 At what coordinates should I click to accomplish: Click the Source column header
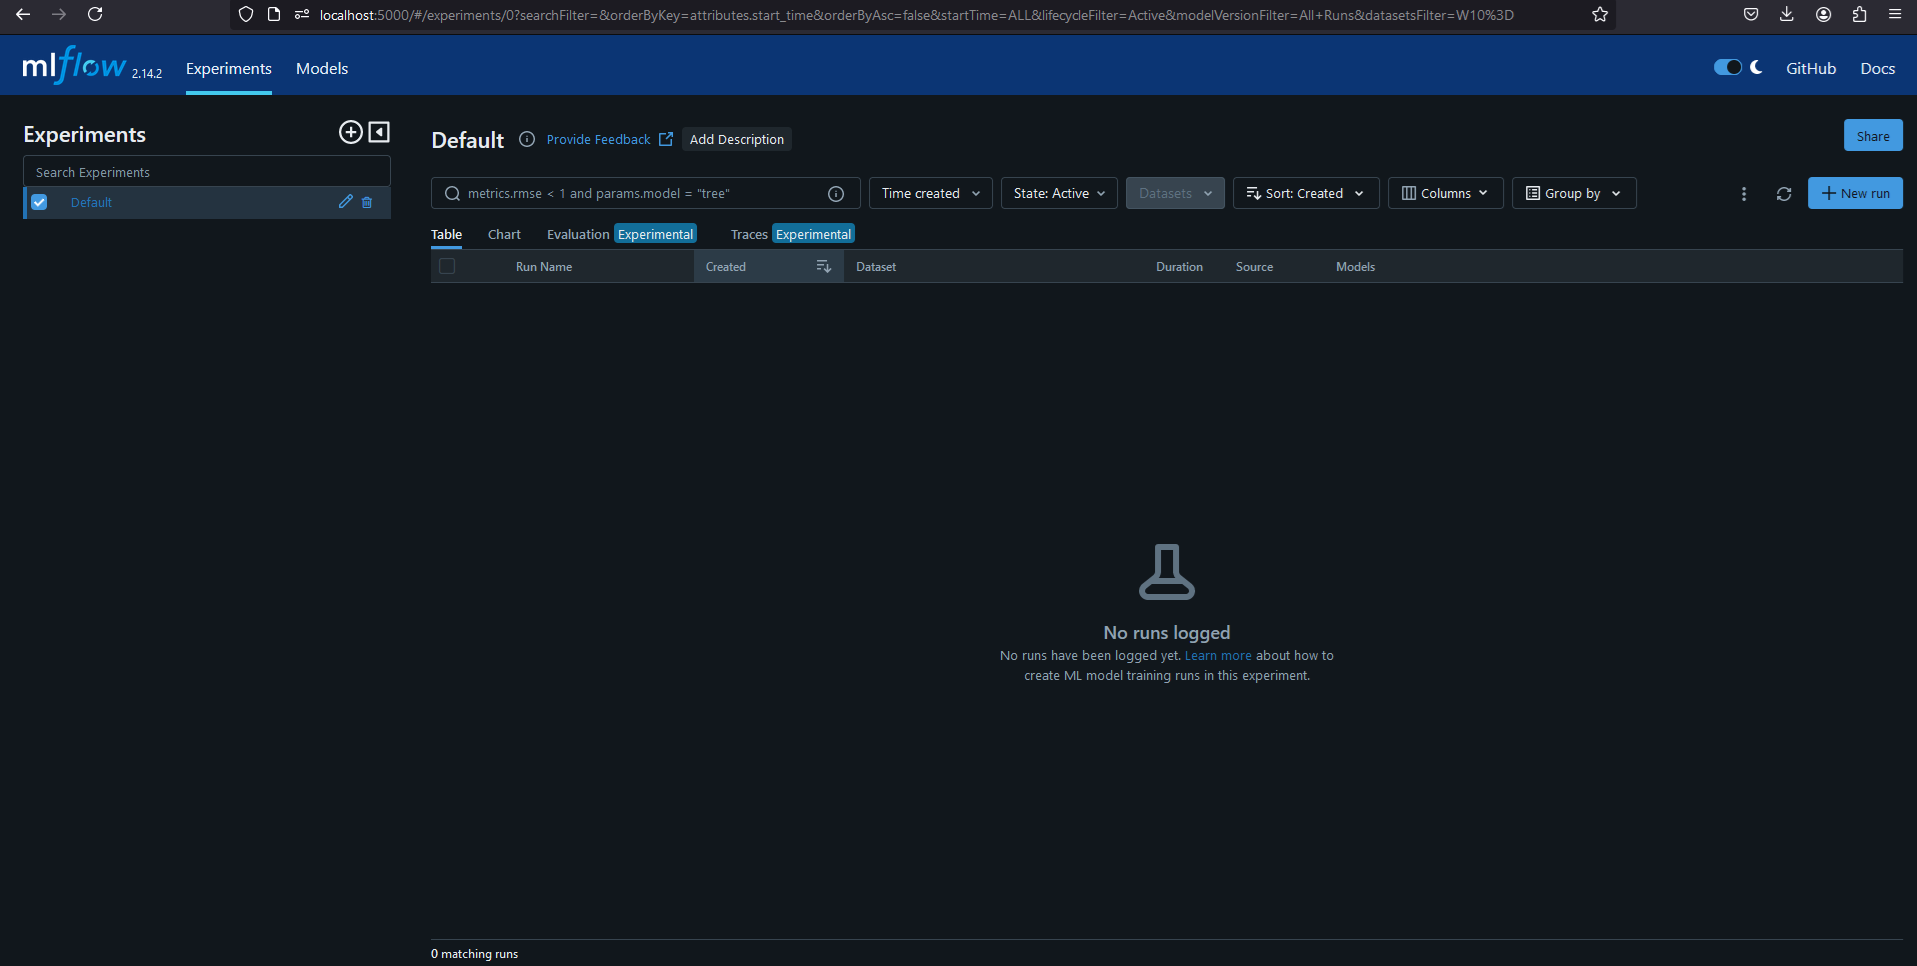coord(1254,267)
